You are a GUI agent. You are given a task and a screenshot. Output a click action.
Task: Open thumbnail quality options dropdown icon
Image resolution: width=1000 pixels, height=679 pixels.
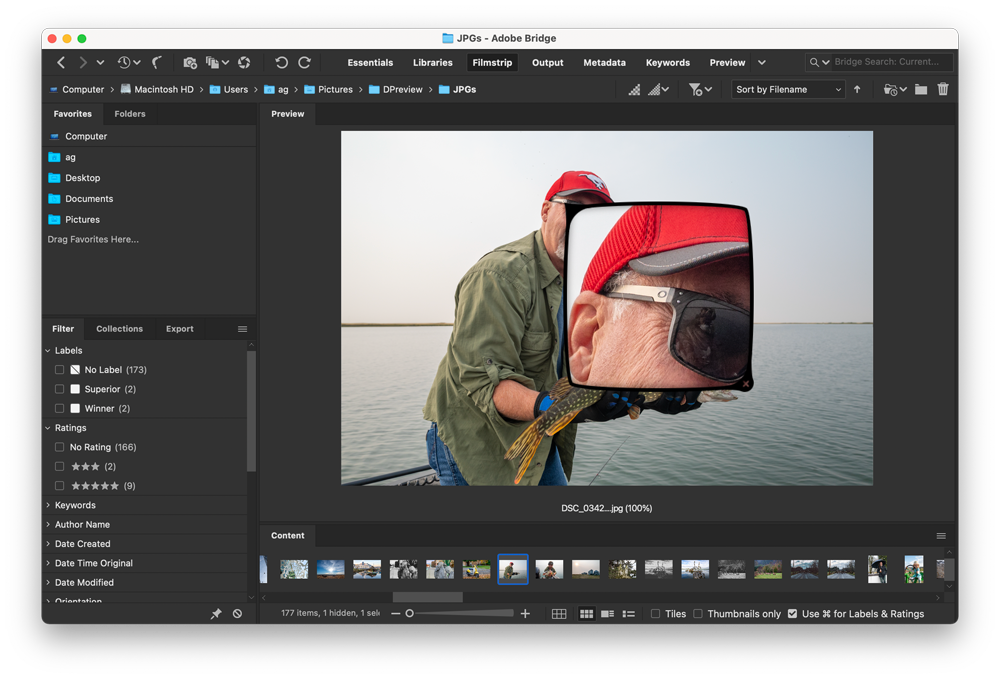click(658, 90)
